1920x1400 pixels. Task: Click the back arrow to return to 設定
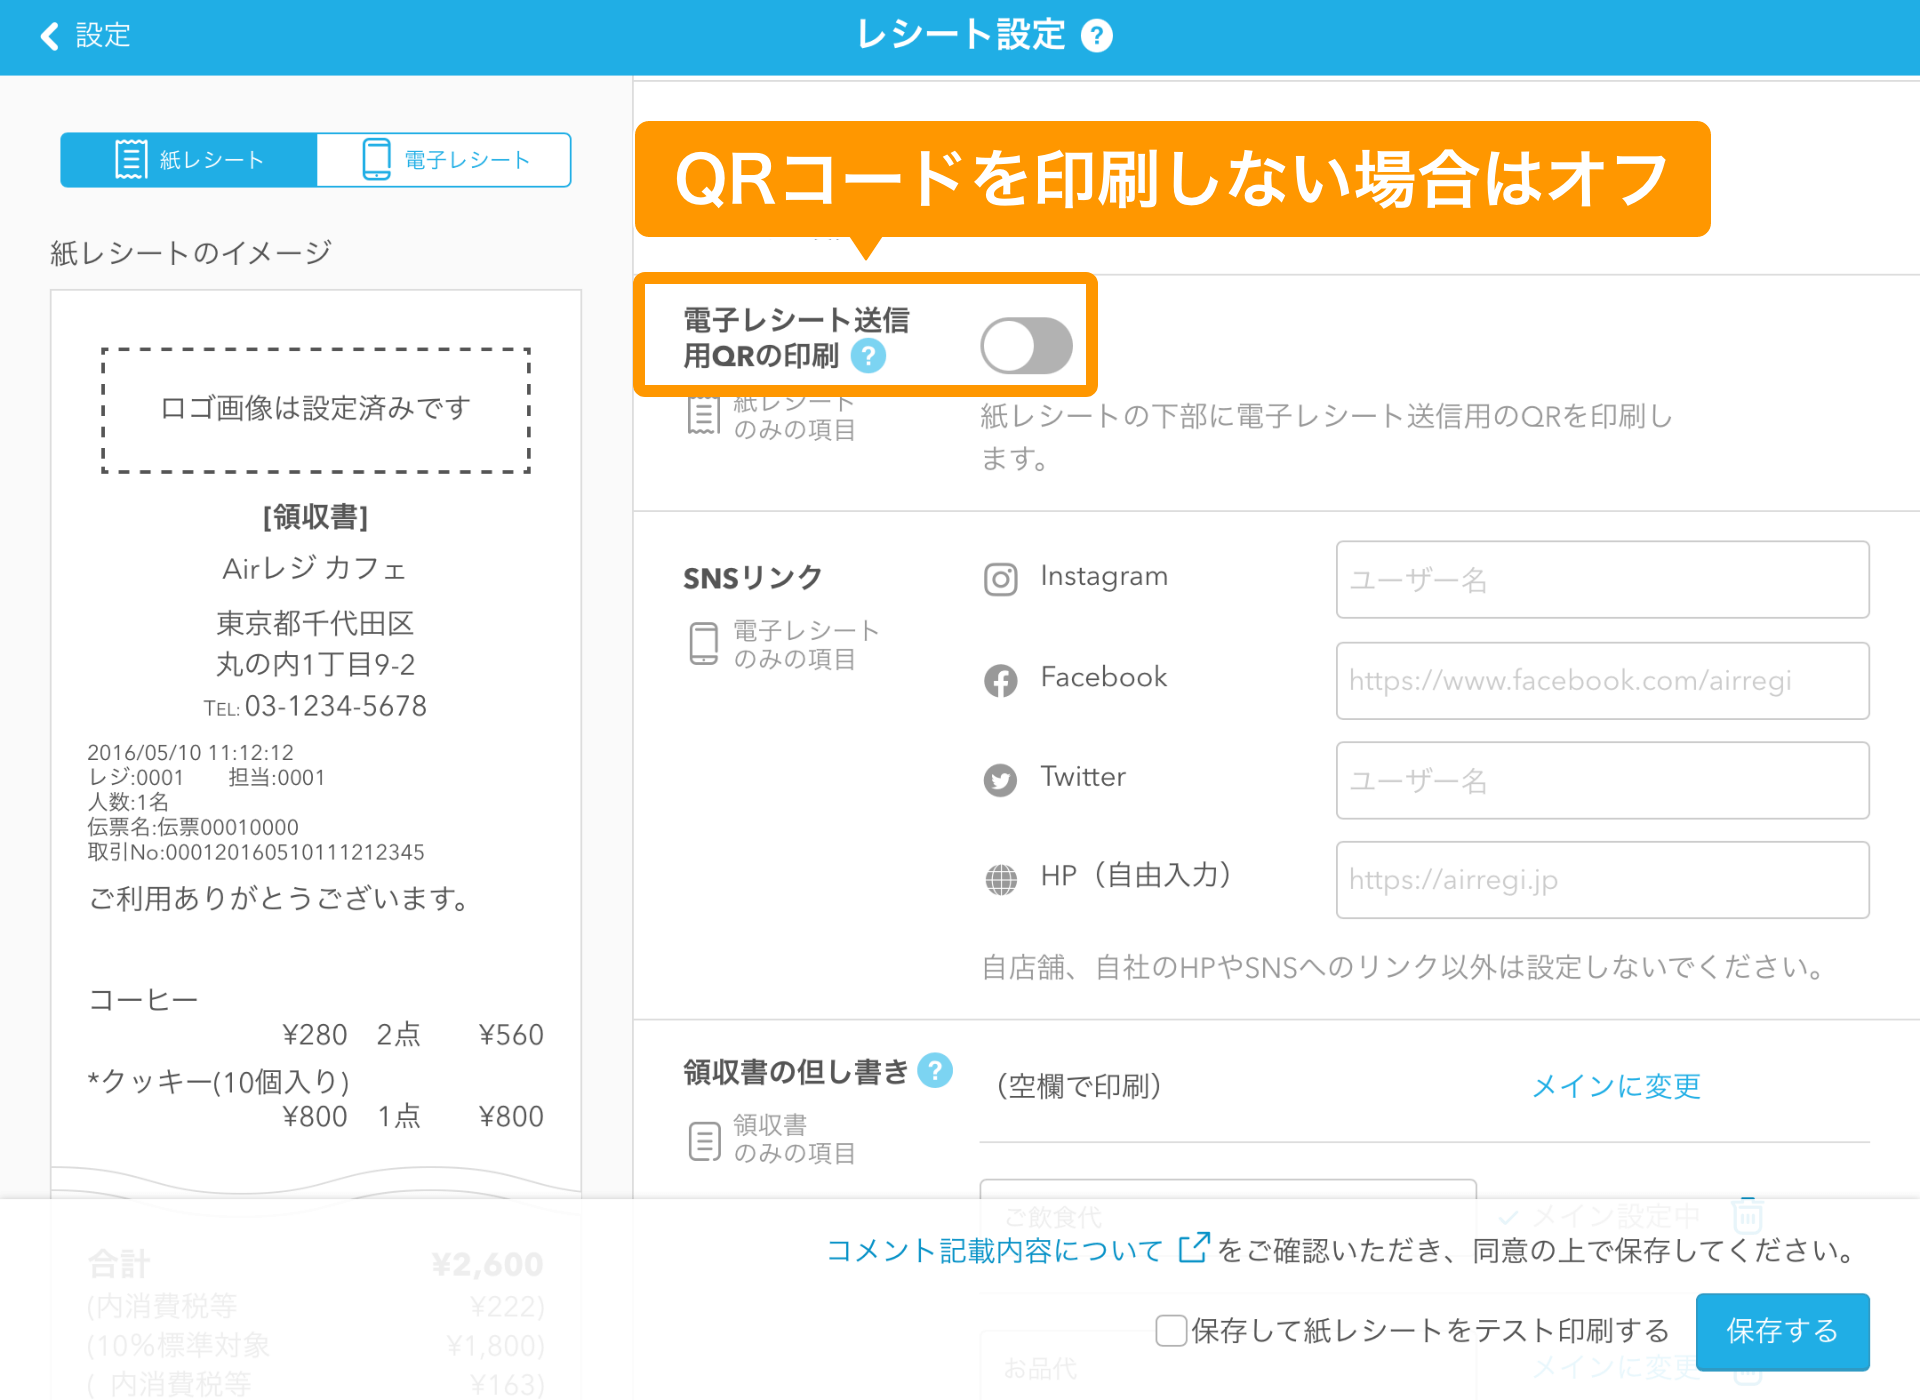pyautogui.click(x=47, y=36)
